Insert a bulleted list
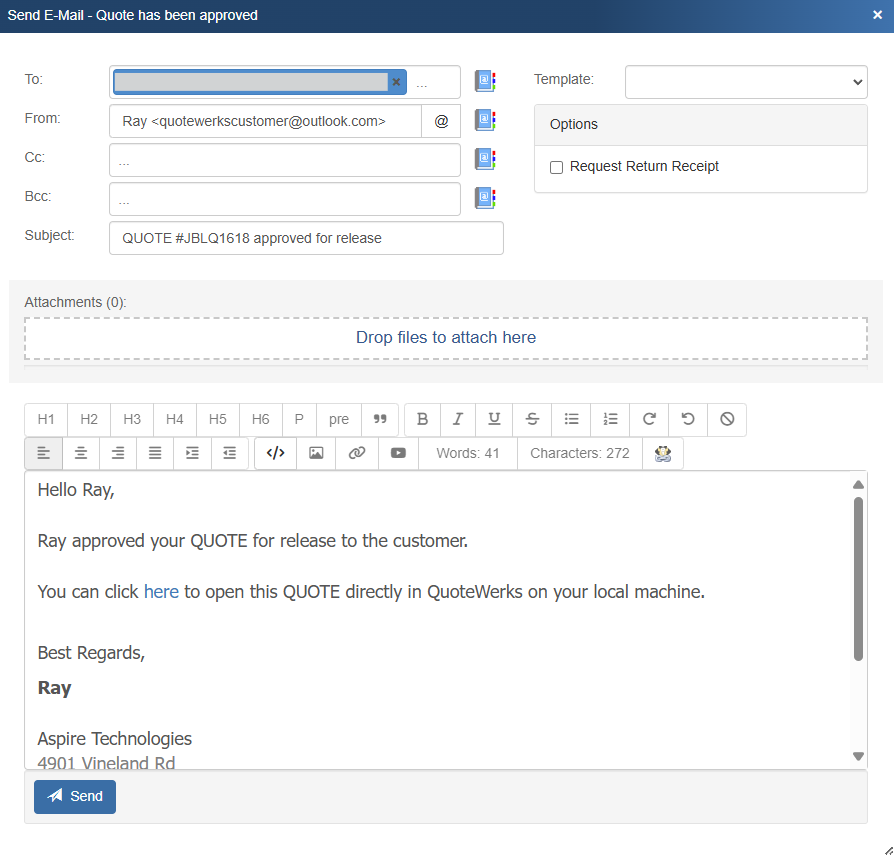Viewport: 894px width, 855px height. 571,419
